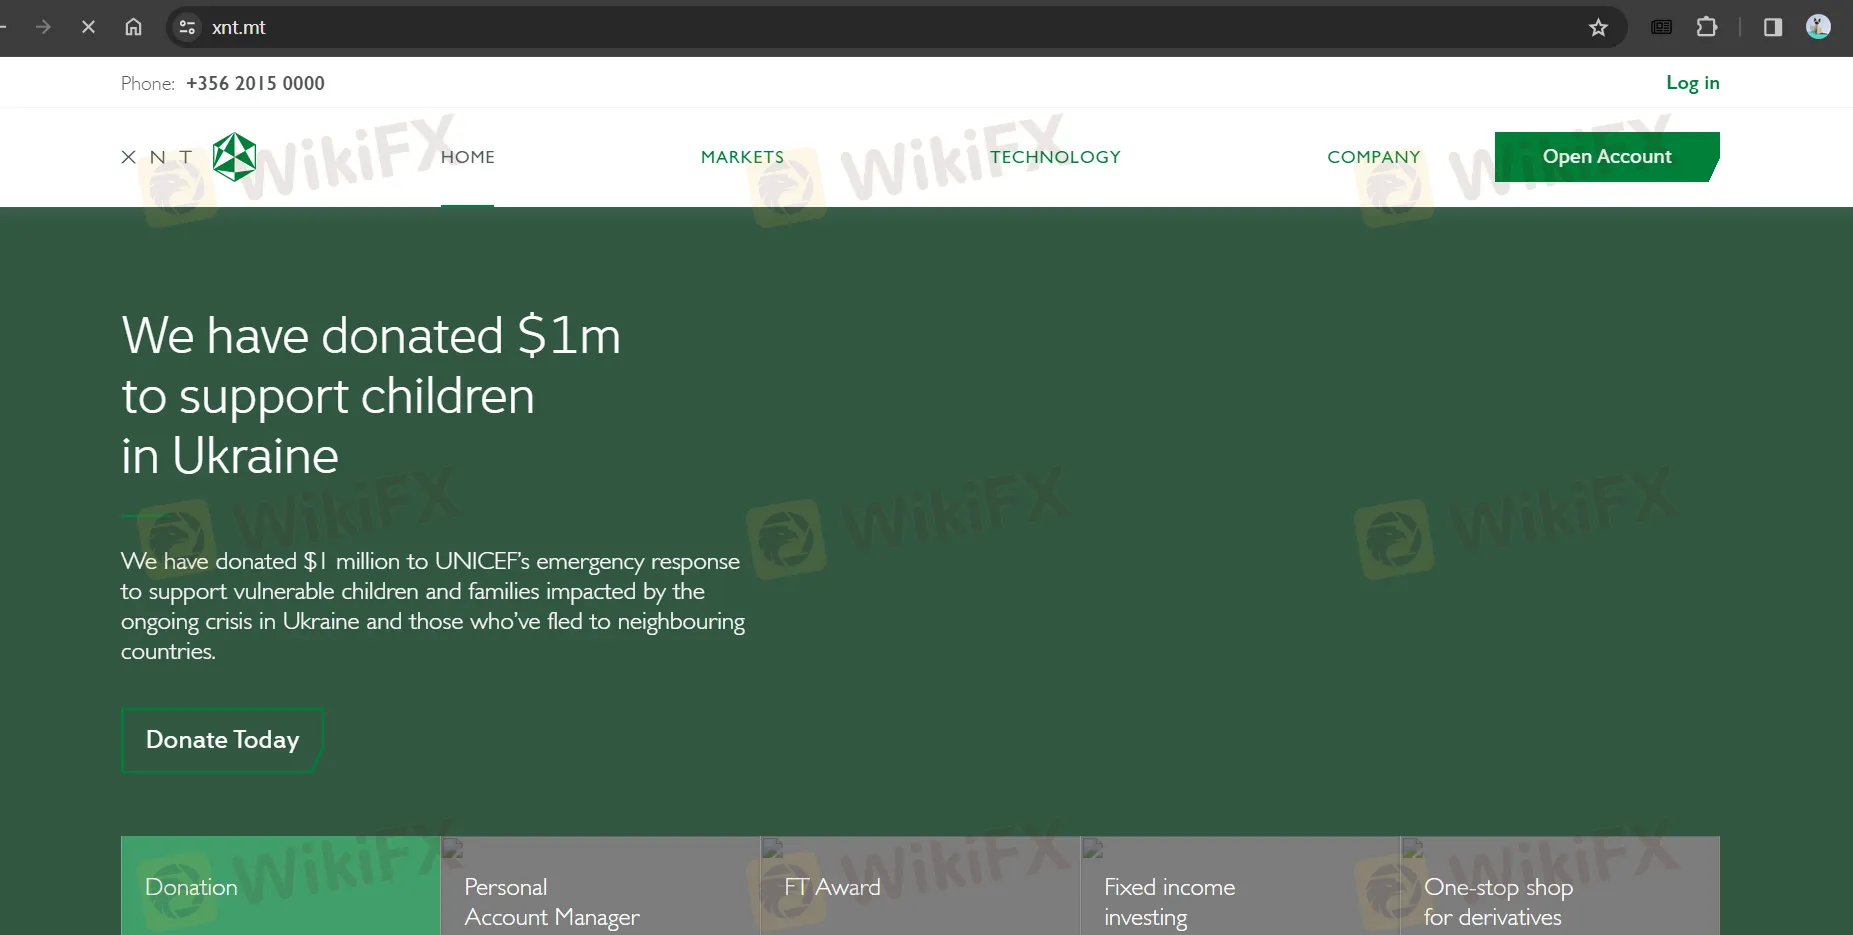Toggle the bookmark star for xnt.mt

(1597, 27)
